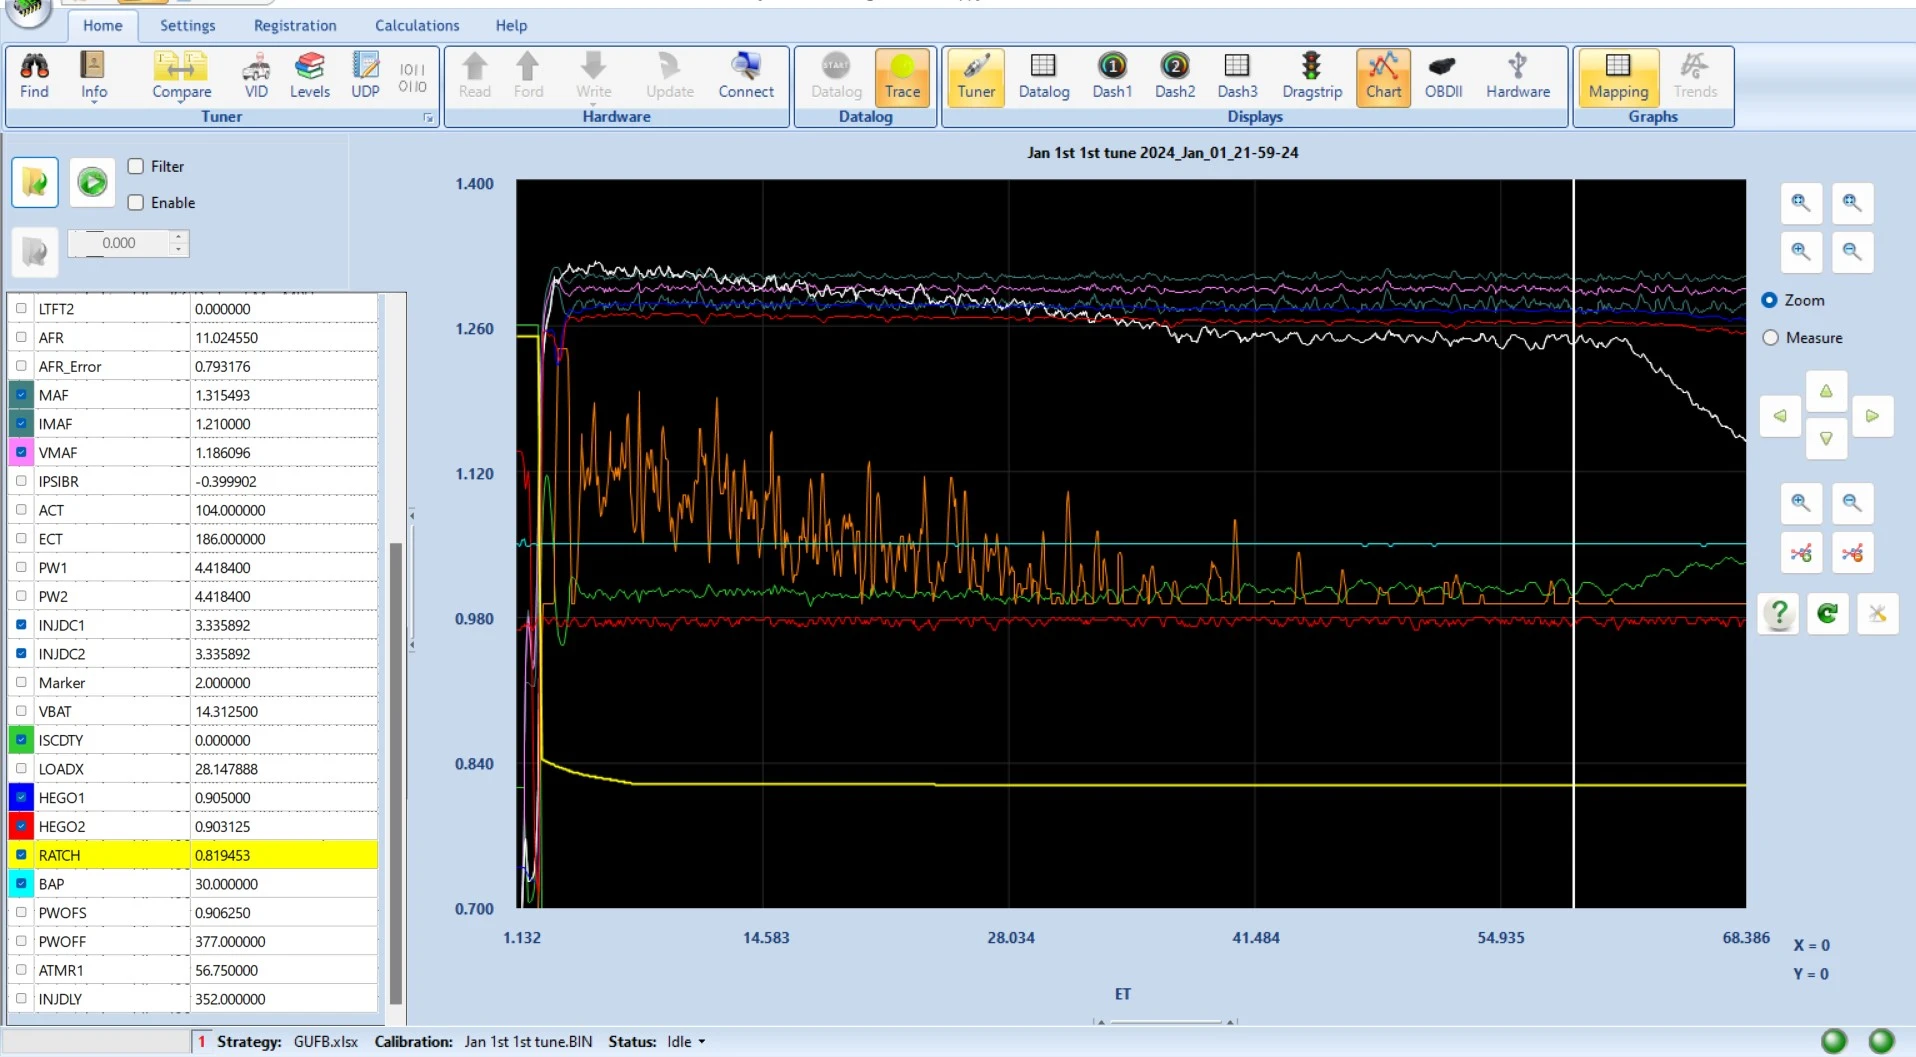Open the Compare tool in Tuner group

pos(181,76)
